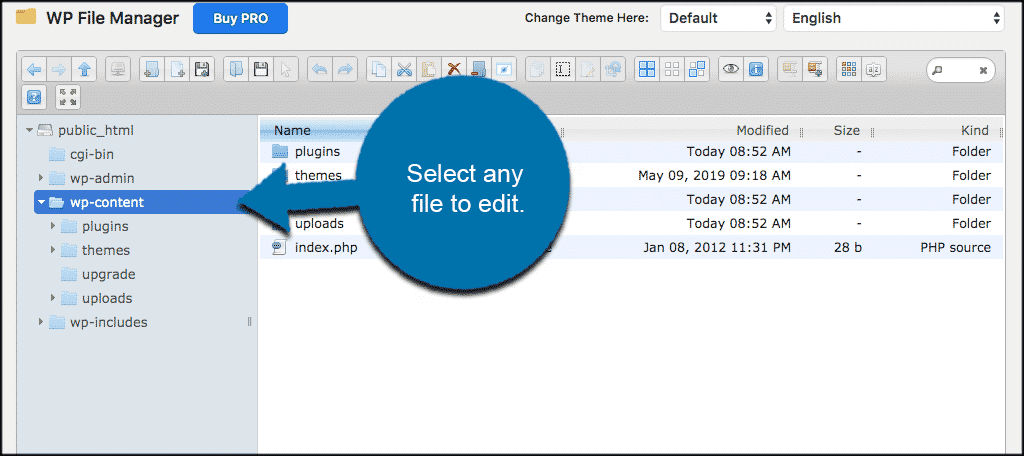The height and width of the screenshot is (456, 1024).
Task: Click the delete red X icon
Action: click(x=454, y=69)
